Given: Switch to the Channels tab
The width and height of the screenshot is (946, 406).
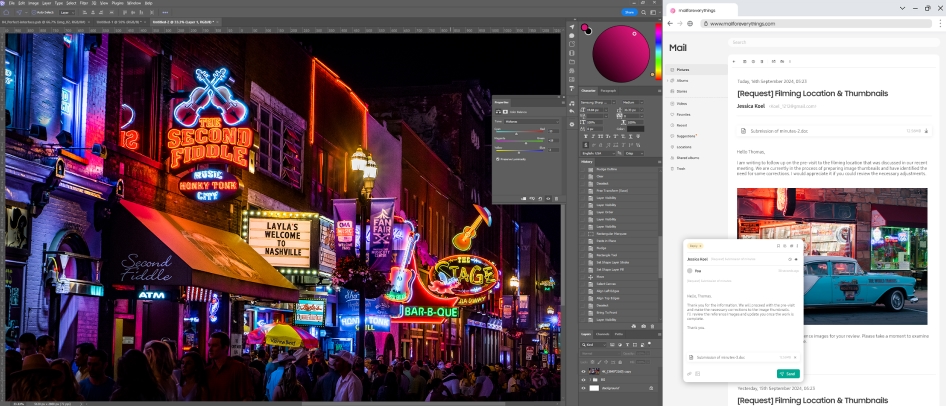Looking at the screenshot, I should coord(602,333).
